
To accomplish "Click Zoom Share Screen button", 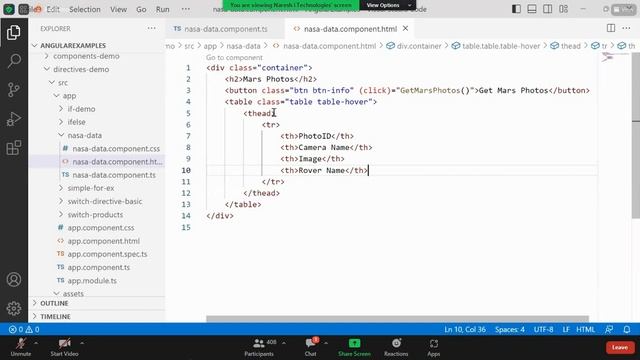I will coord(354,348).
